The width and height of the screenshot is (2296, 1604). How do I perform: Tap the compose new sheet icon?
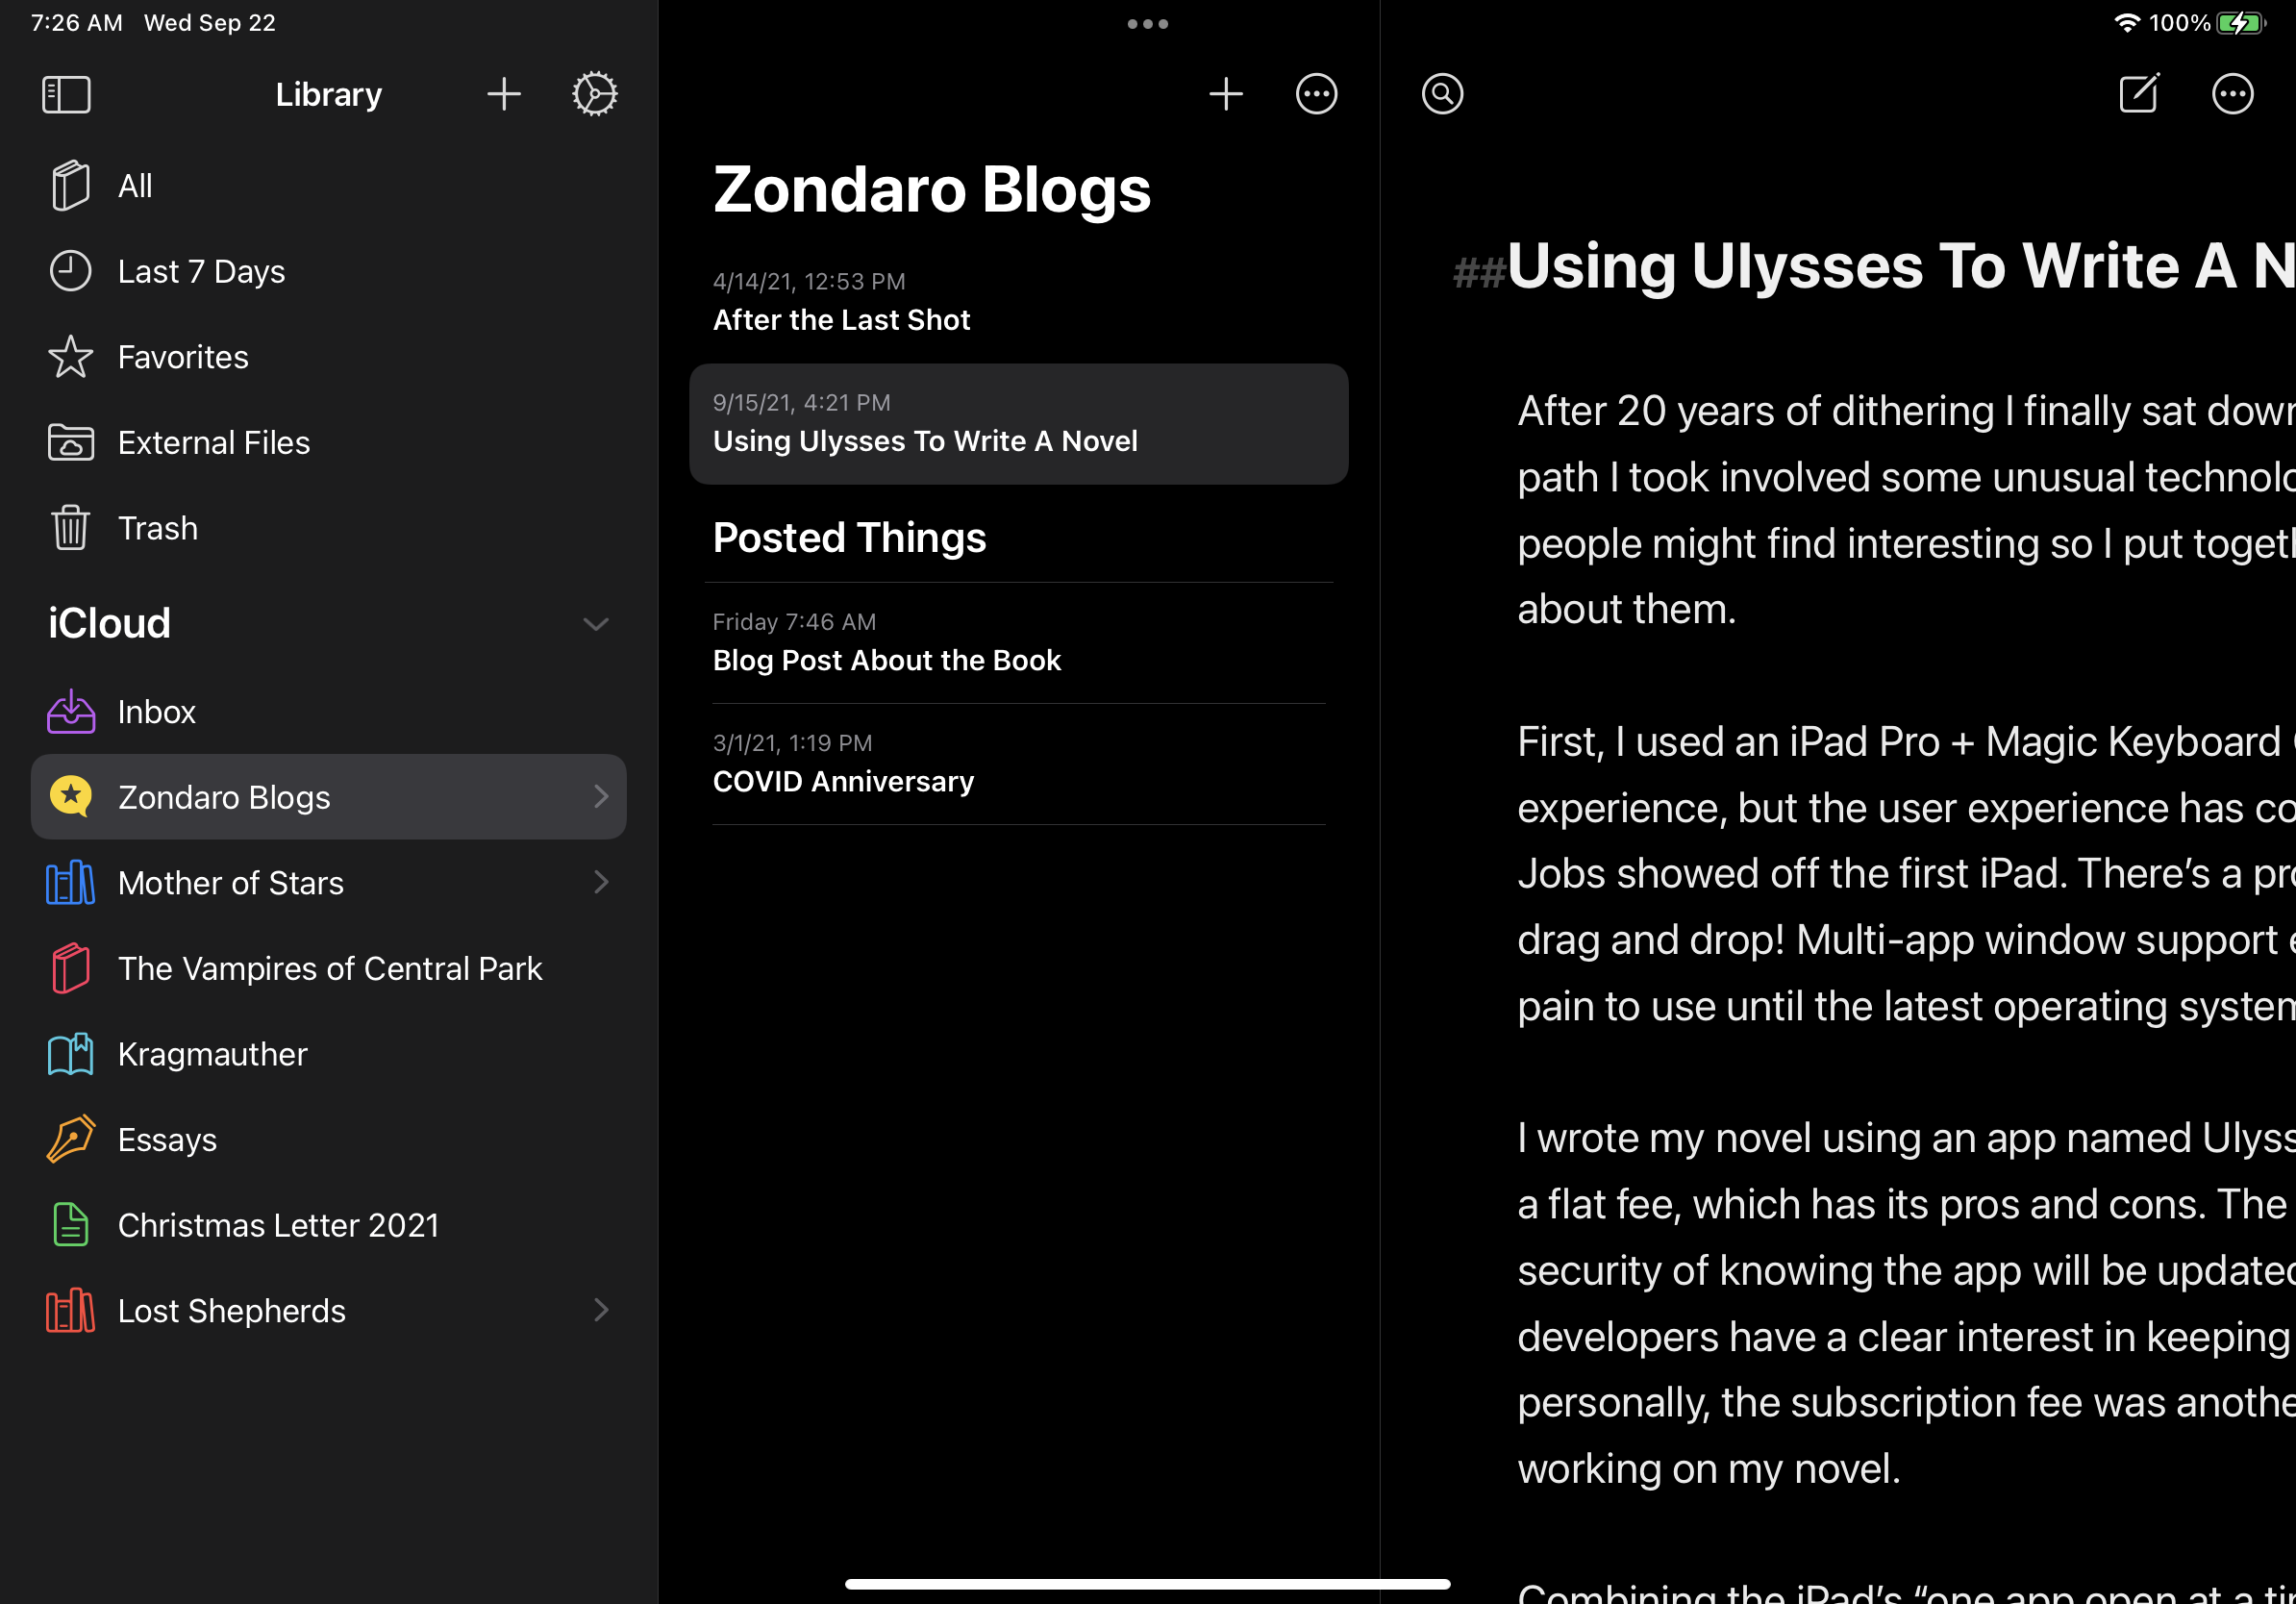[x=2138, y=95]
